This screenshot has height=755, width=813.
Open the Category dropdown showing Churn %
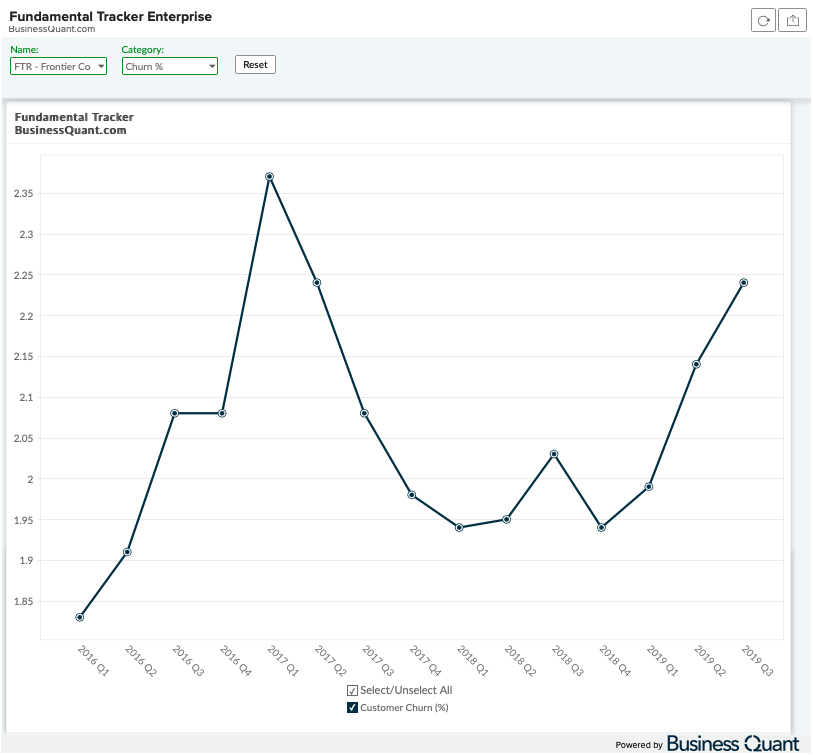[170, 66]
